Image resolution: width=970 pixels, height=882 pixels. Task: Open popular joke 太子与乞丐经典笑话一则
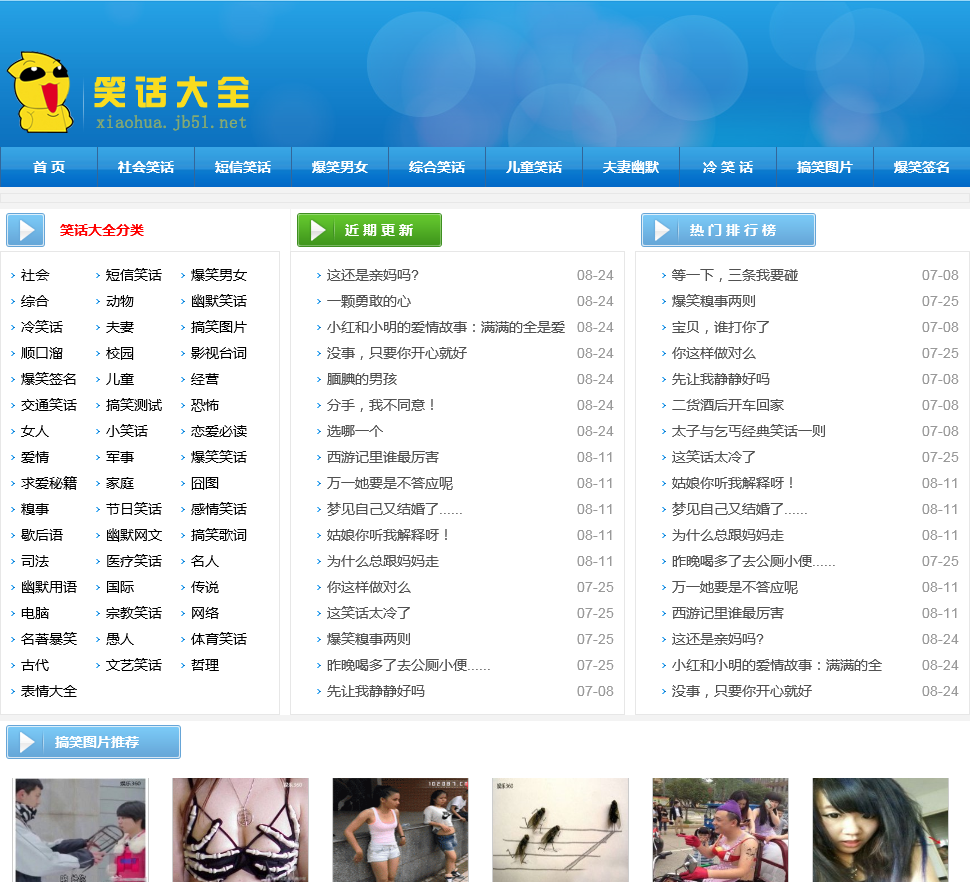click(x=749, y=431)
